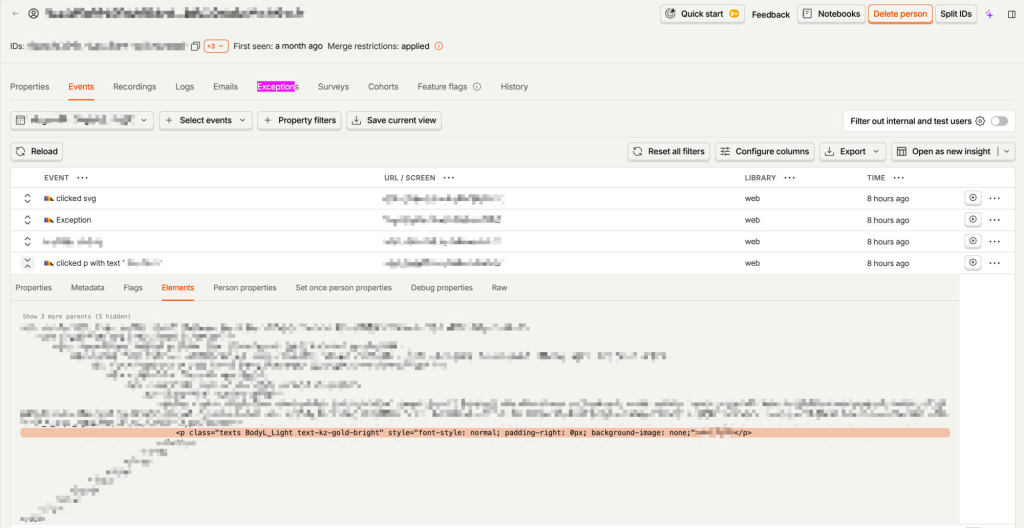Image resolution: width=1024 pixels, height=528 pixels.
Task: Open Configure columns
Action: 765,151
